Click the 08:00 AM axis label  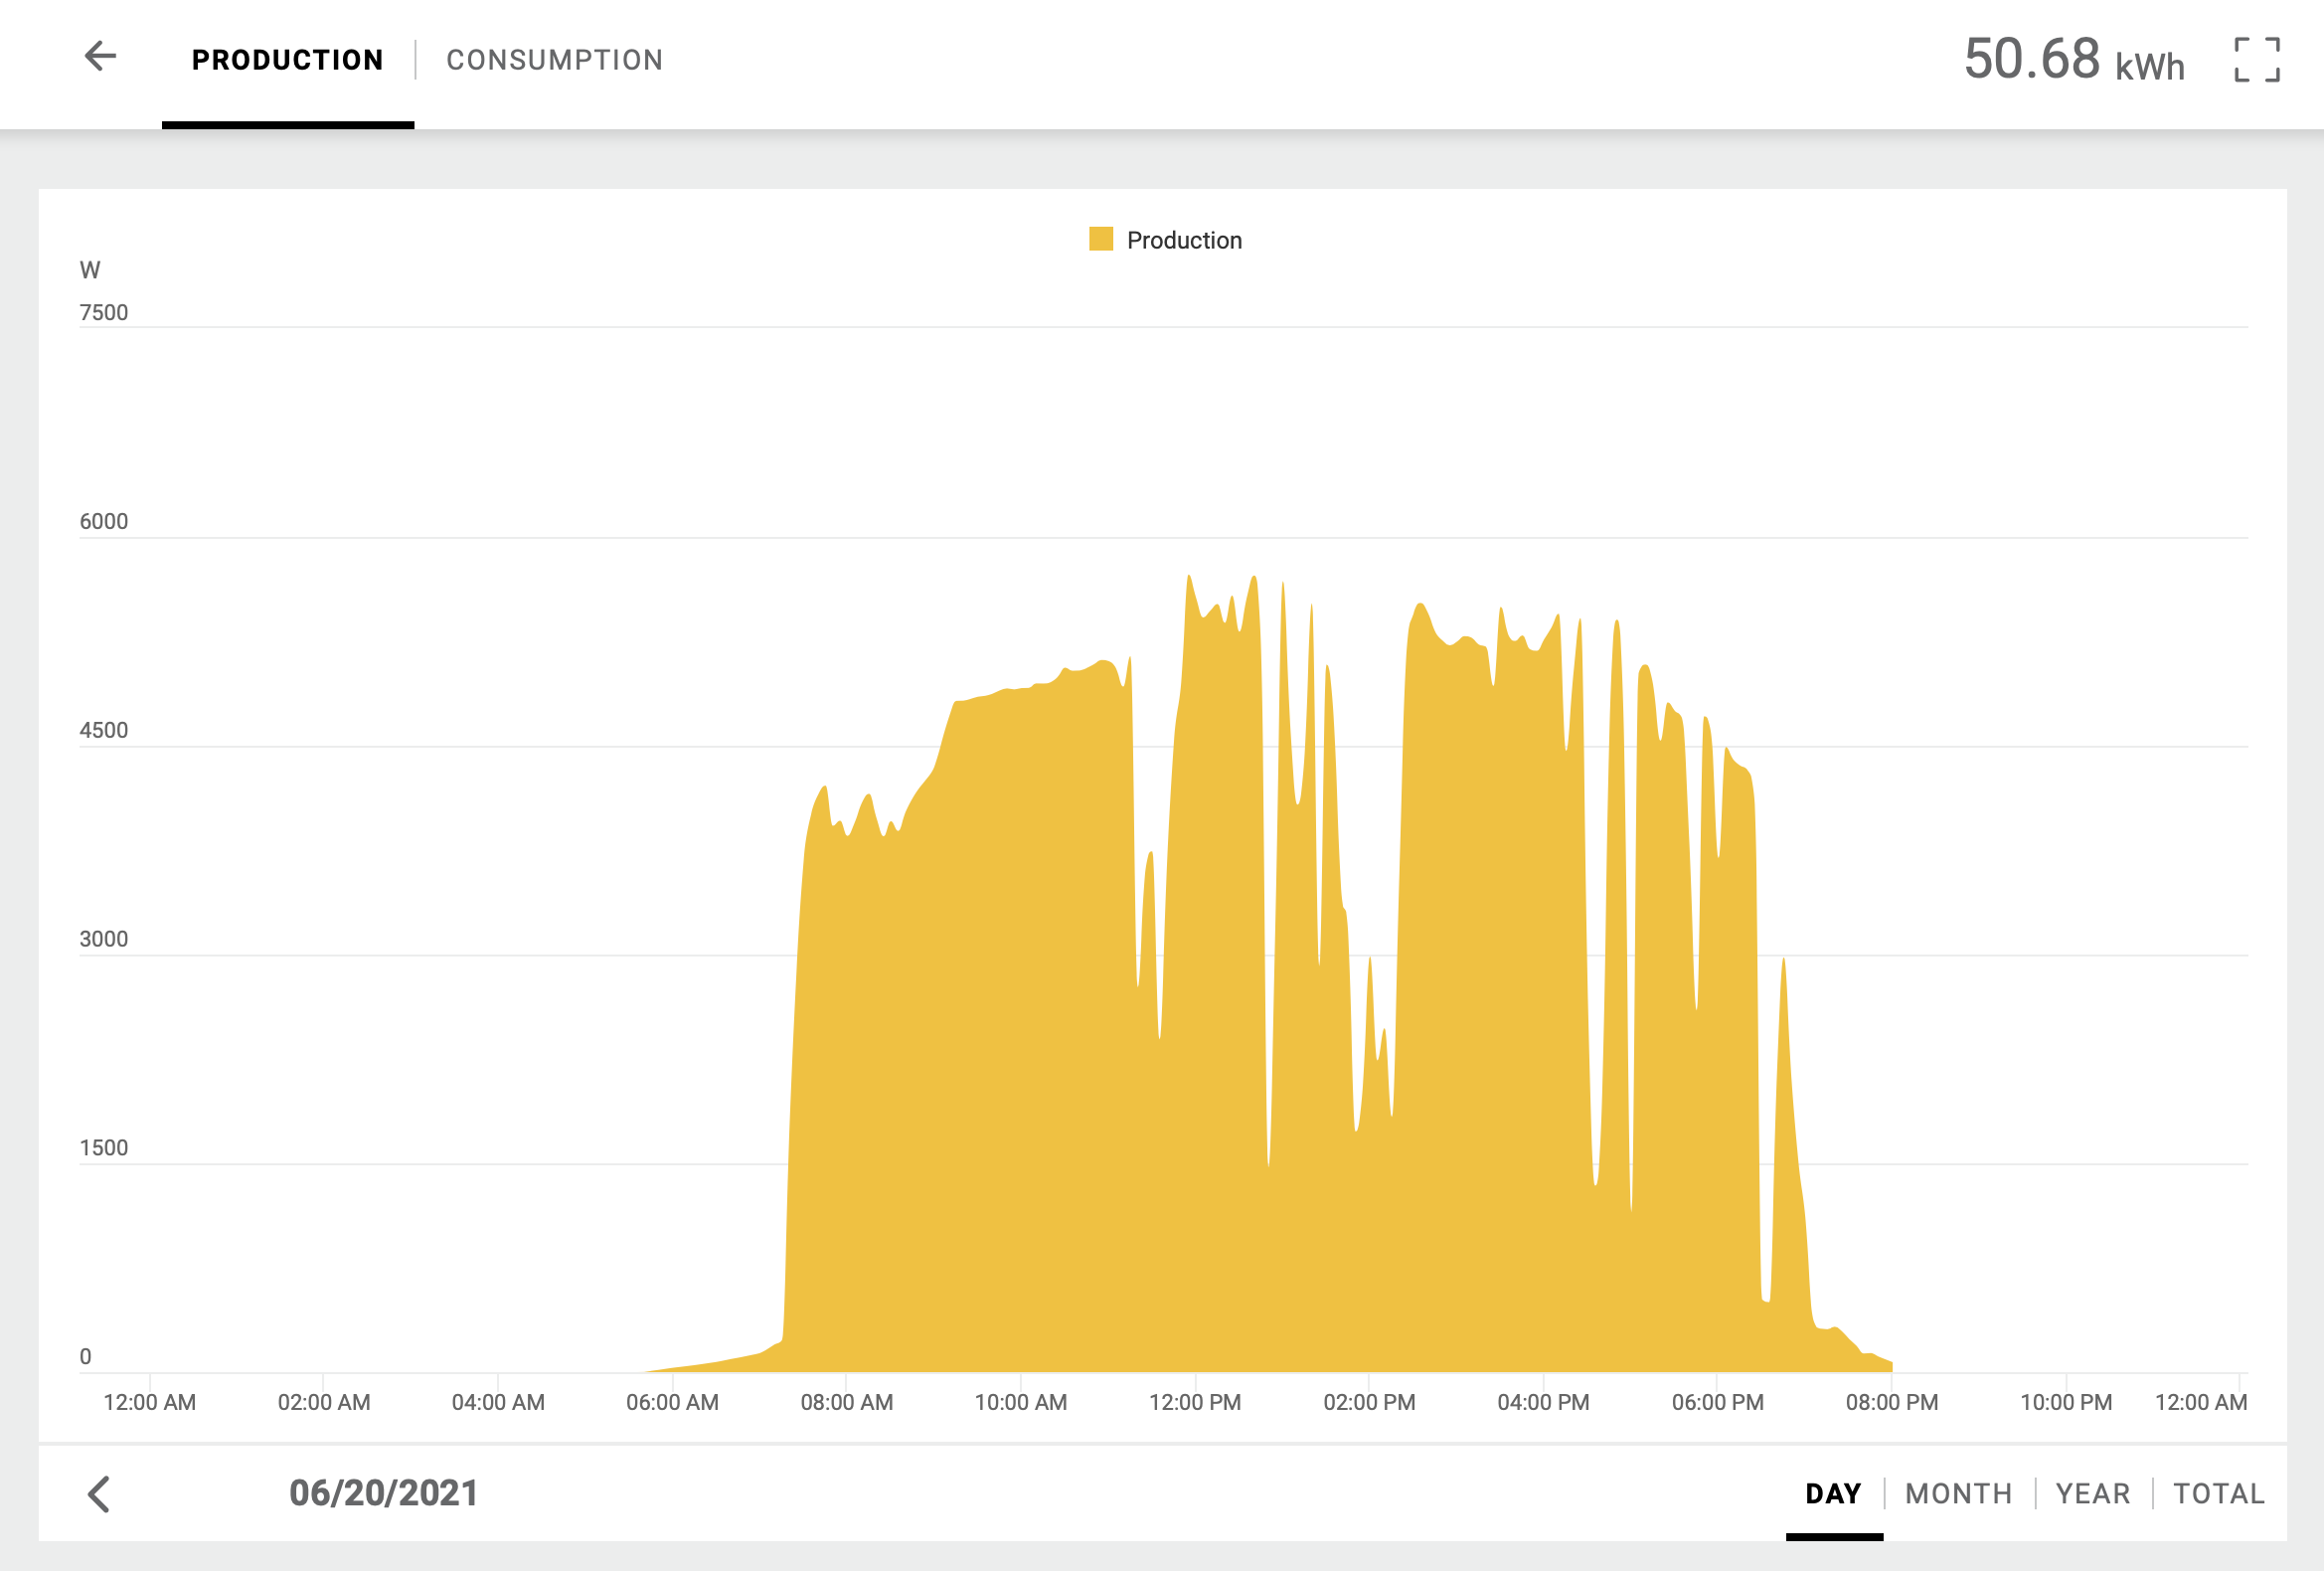(846, 1402)
